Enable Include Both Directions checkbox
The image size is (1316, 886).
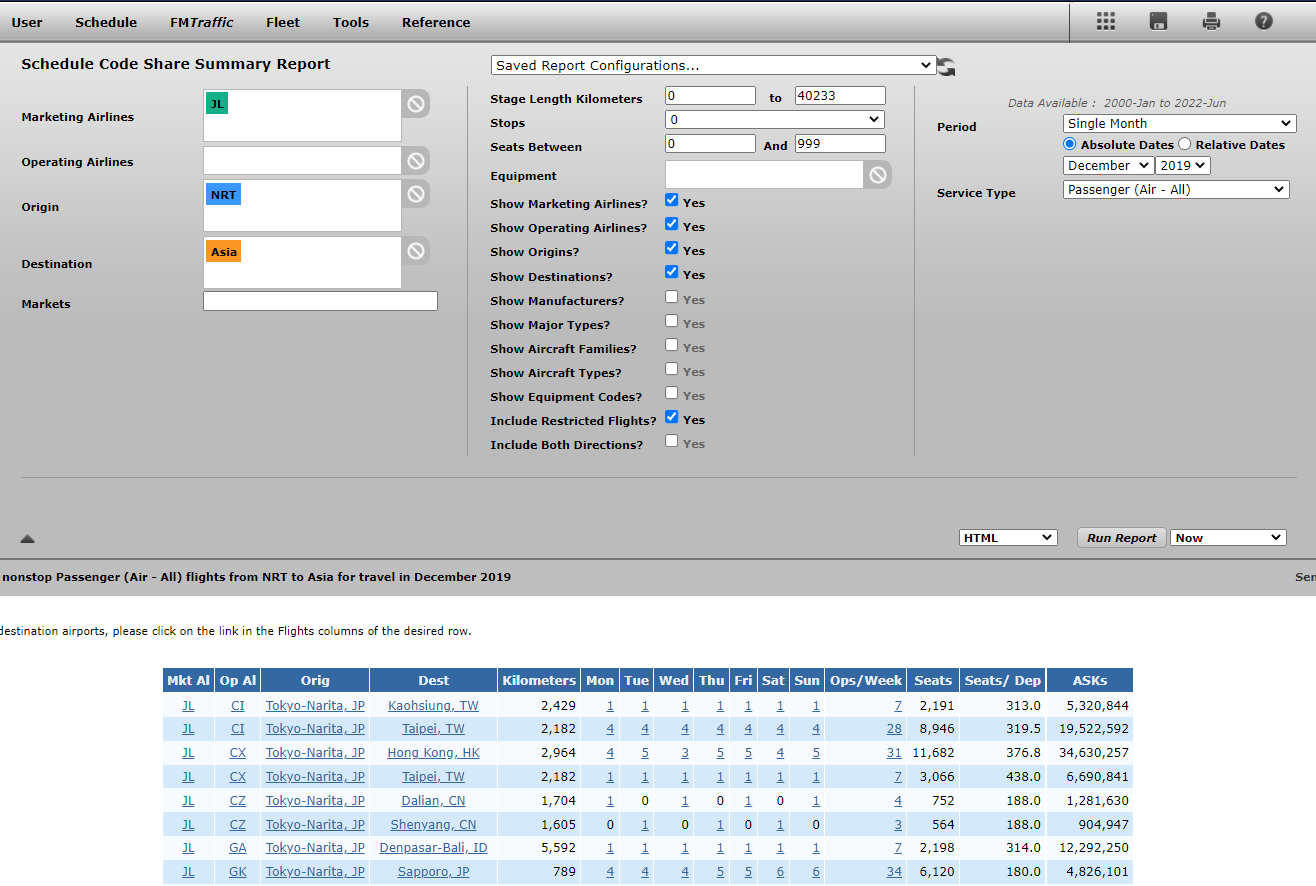pyautogui.click(x=672, y=442)
